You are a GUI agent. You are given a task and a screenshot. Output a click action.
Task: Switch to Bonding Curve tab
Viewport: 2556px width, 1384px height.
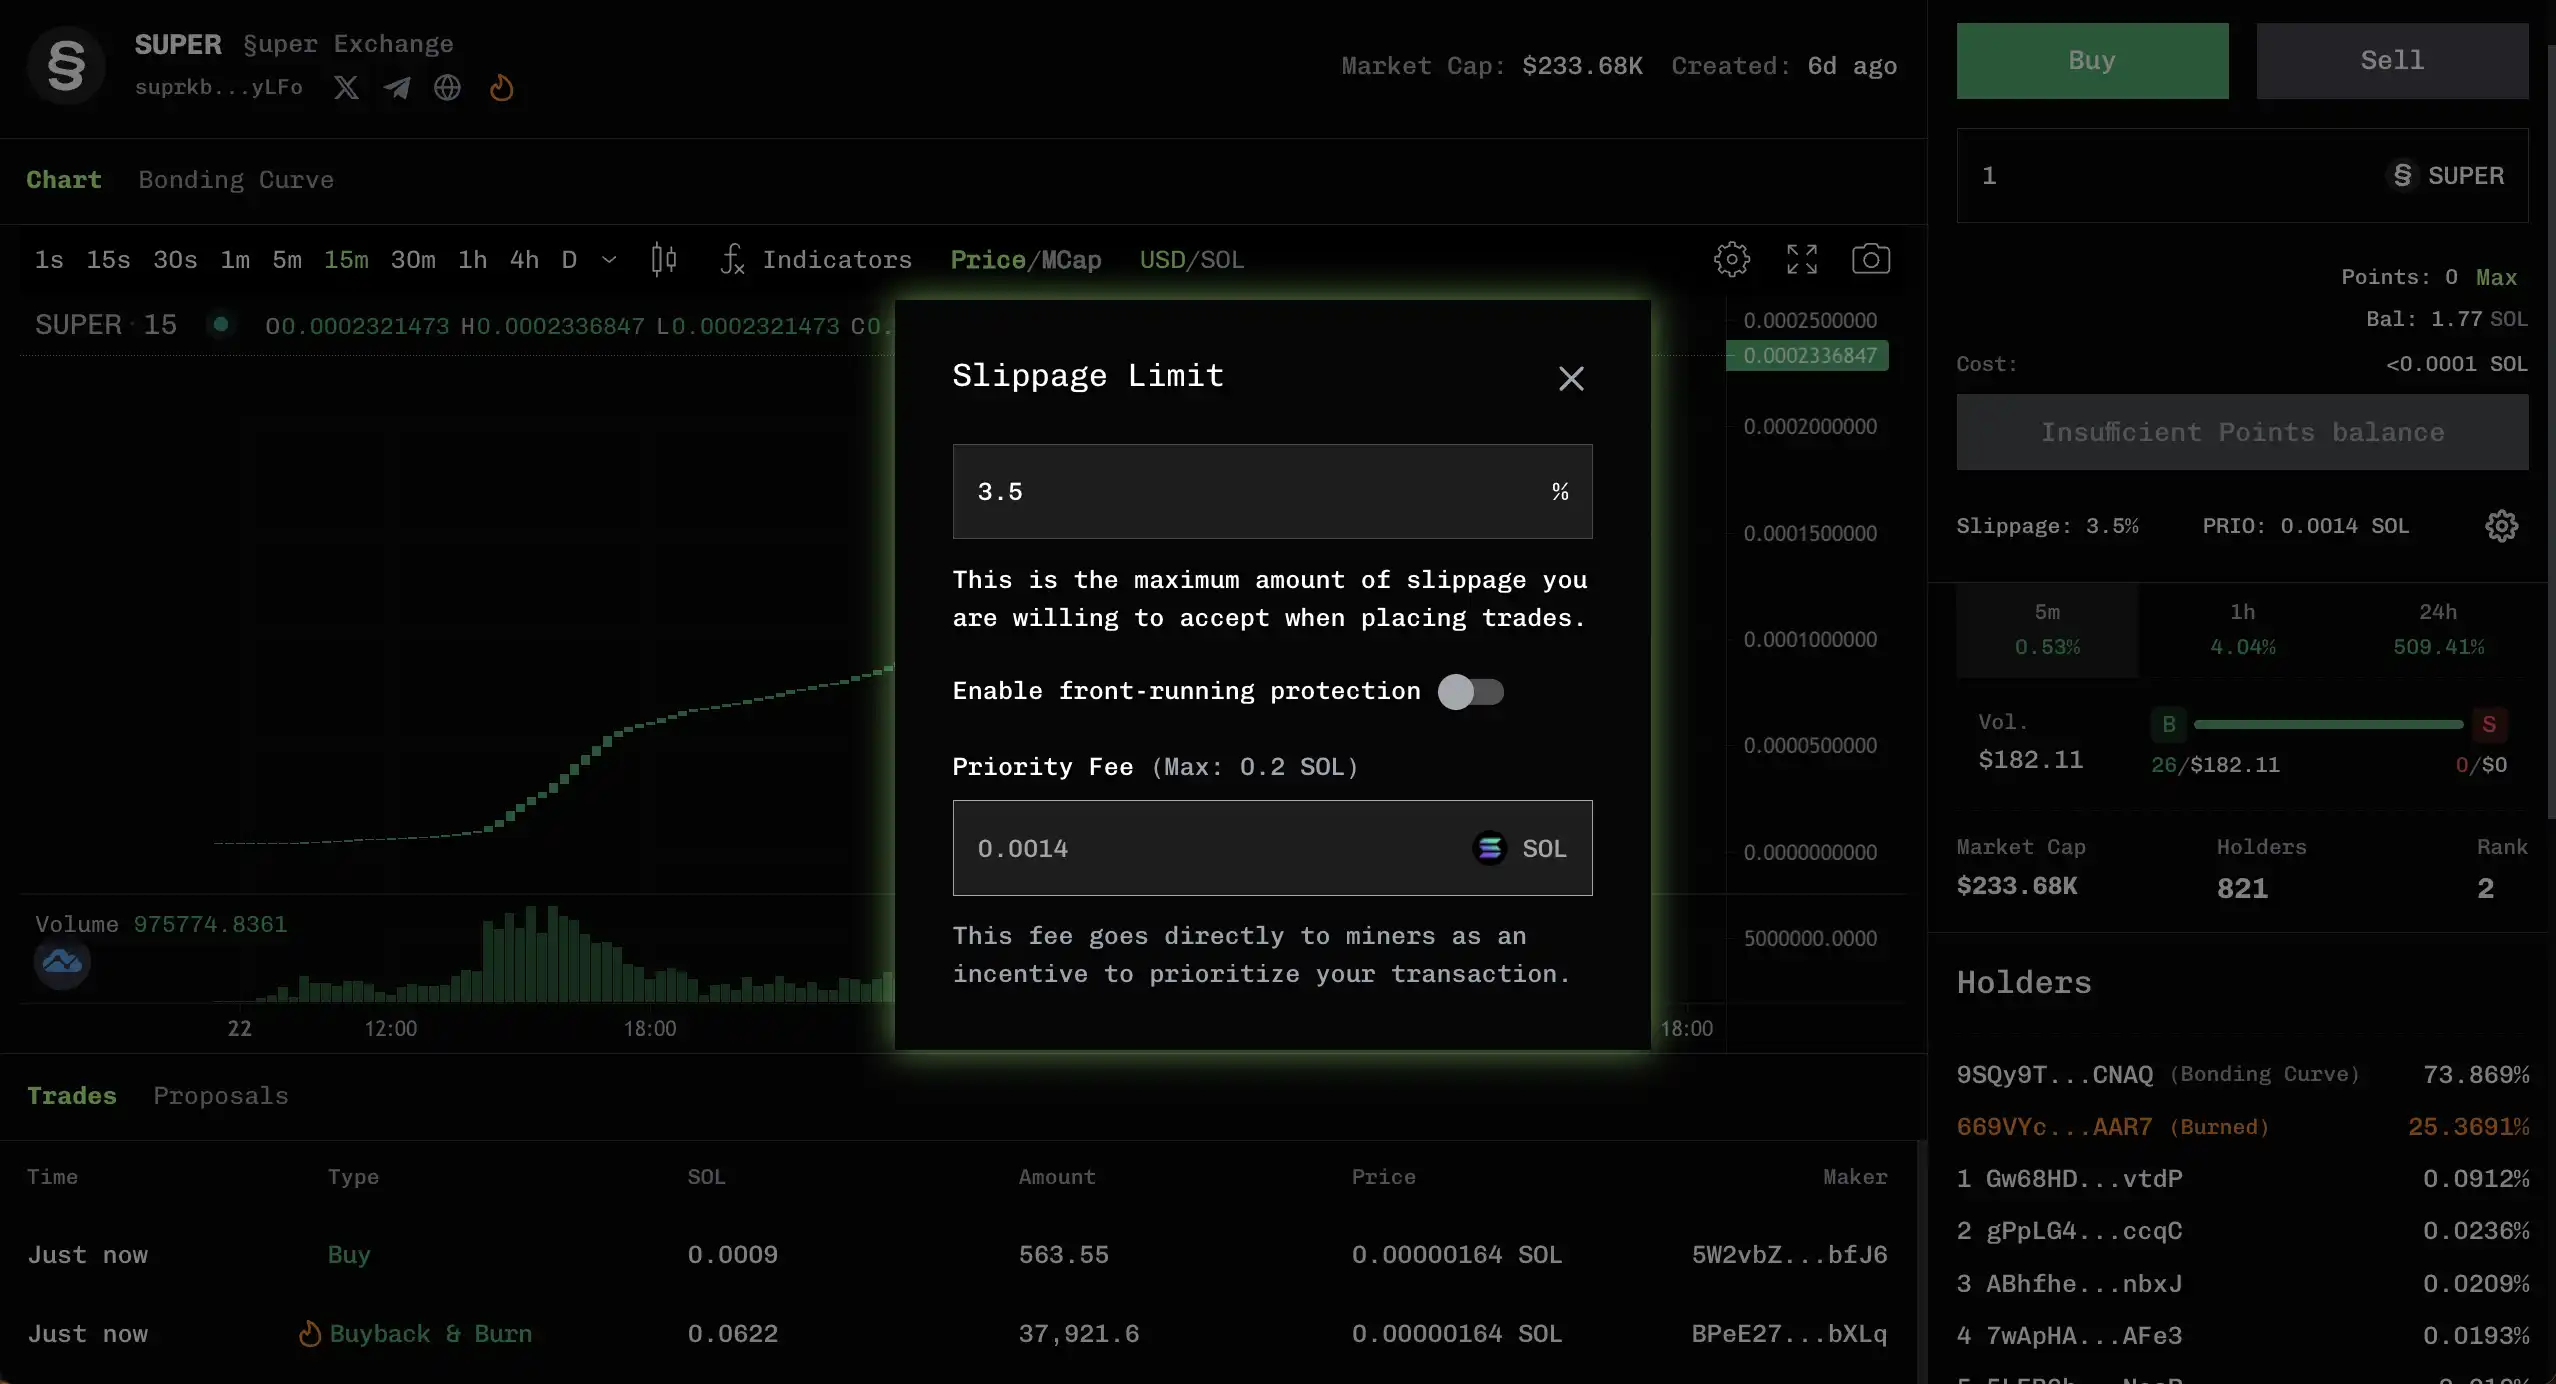click(236, 180)
